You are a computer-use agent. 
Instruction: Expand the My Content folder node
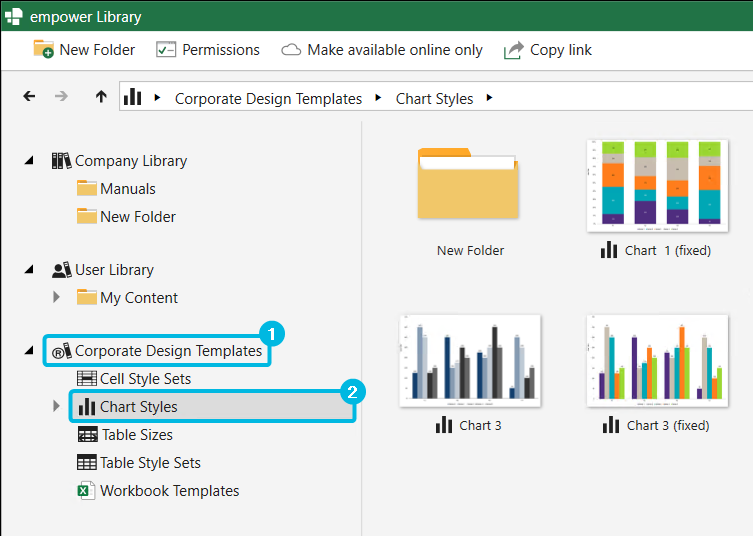pos(56,297)
